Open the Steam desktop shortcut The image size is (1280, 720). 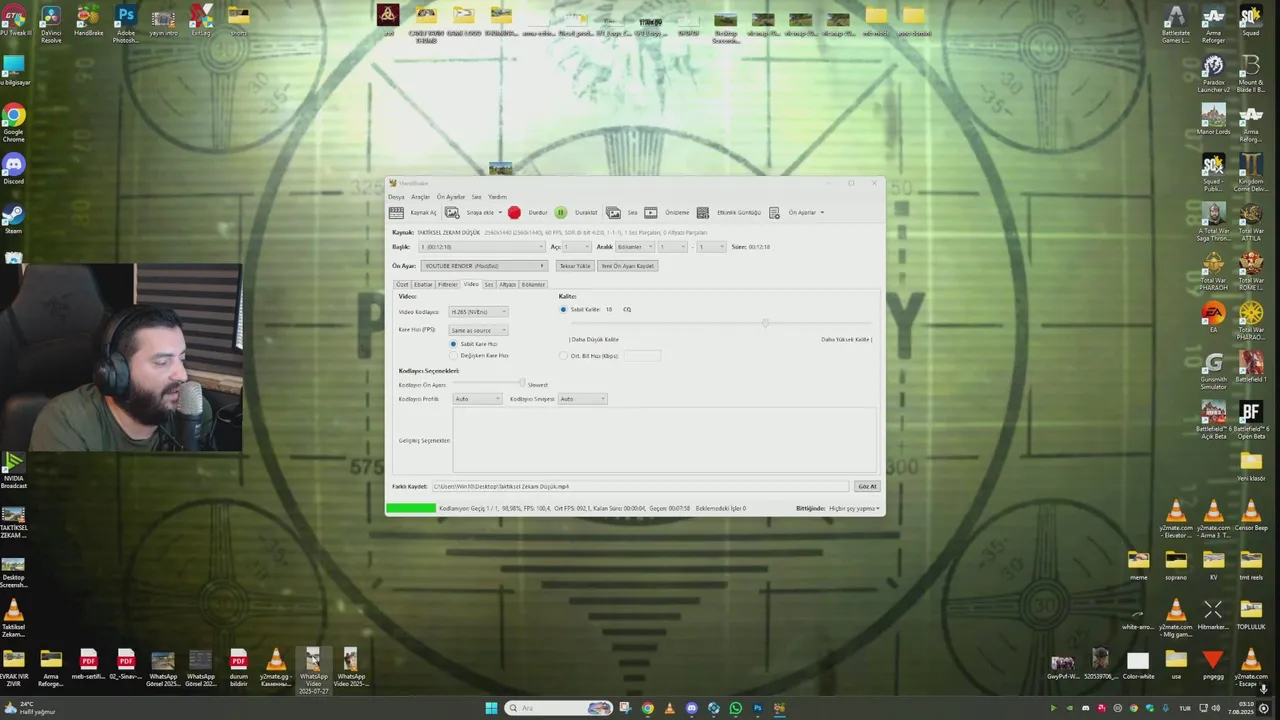pos(13,219)
